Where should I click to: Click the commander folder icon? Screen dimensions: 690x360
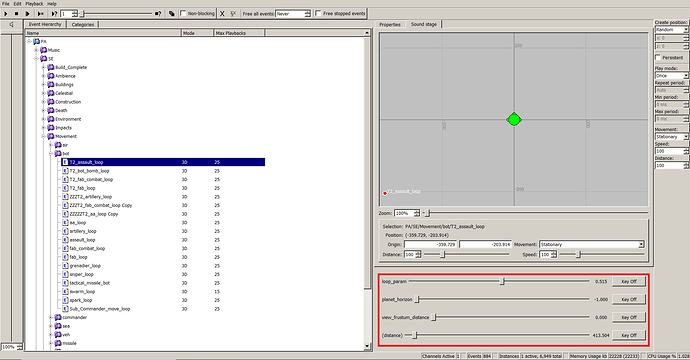point(58,317)
